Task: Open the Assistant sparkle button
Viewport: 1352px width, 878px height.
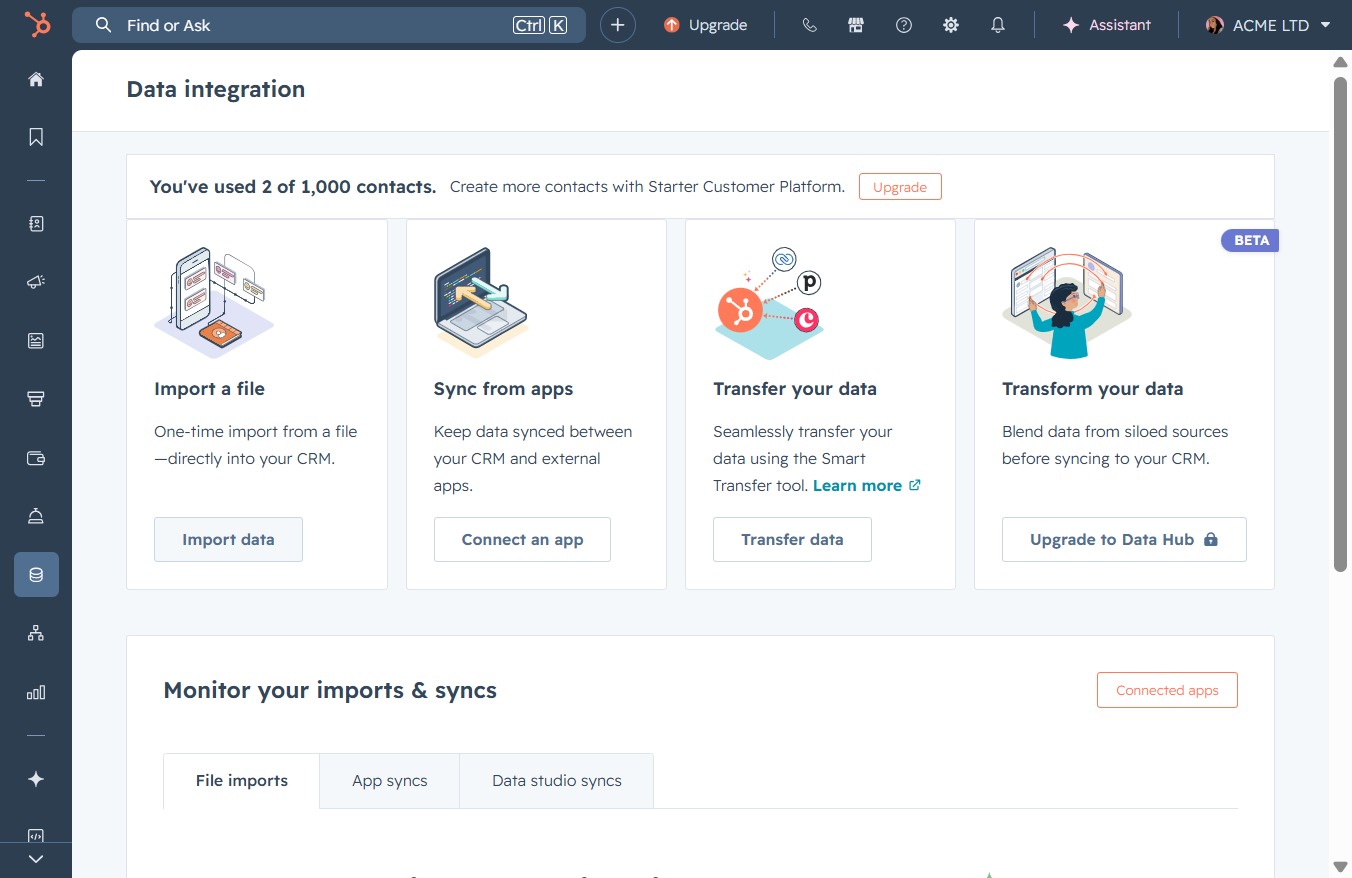Action: [x=1107, y=25]
